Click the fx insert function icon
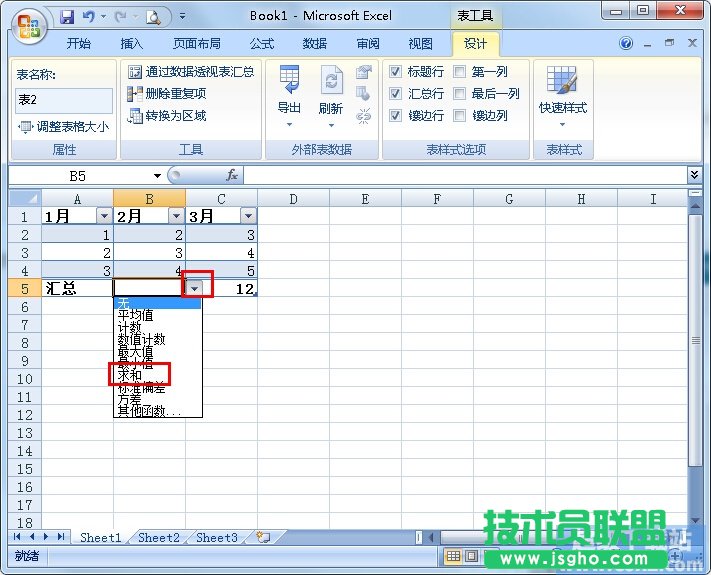 pyautogui.click(x=232, y=175)
